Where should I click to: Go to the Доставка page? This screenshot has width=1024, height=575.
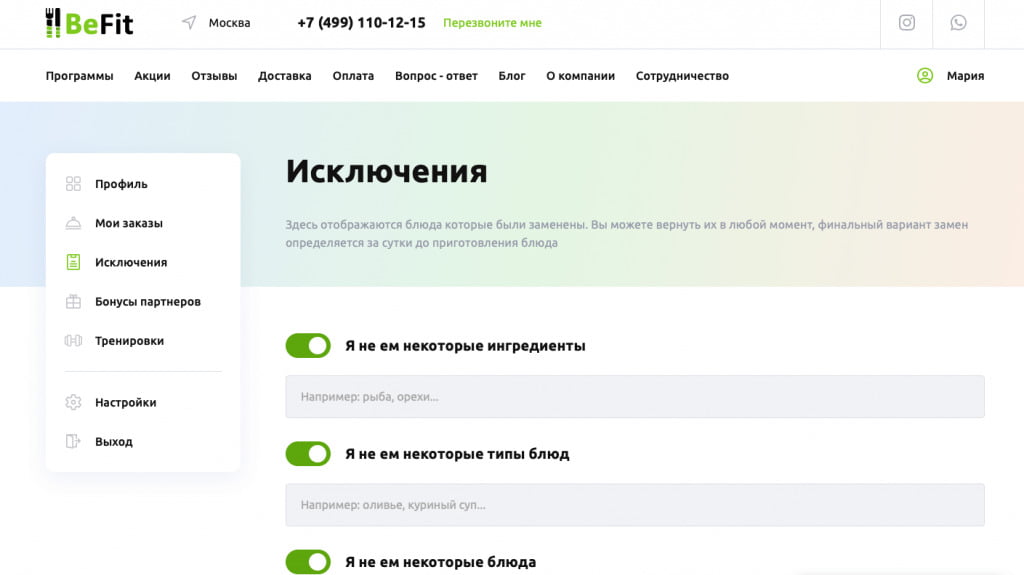pos(285,76)
